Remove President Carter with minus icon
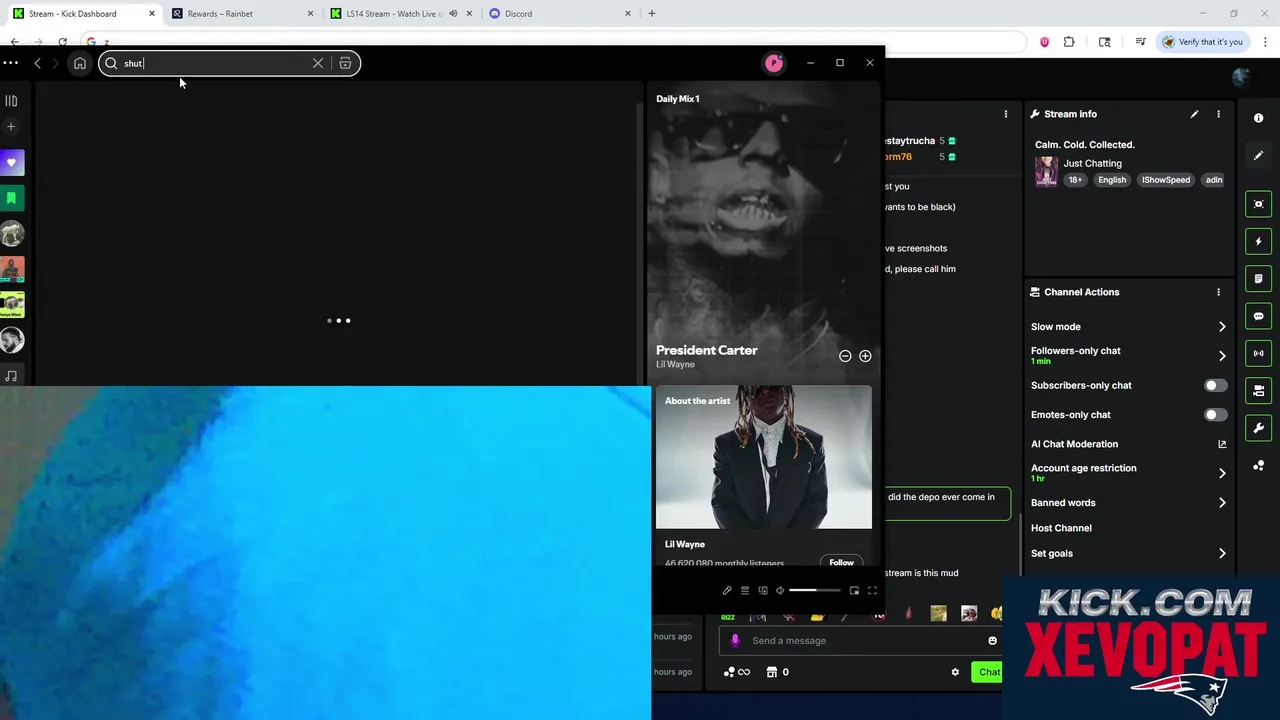 coord(845,356)
